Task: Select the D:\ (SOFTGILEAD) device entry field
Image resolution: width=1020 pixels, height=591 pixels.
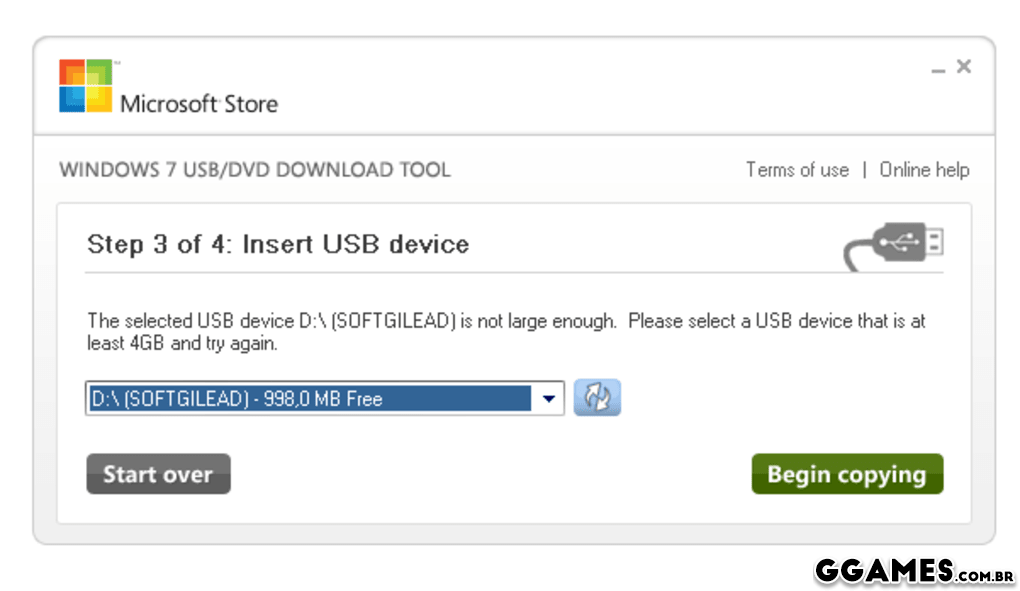Action: click(x=308, y=398)
